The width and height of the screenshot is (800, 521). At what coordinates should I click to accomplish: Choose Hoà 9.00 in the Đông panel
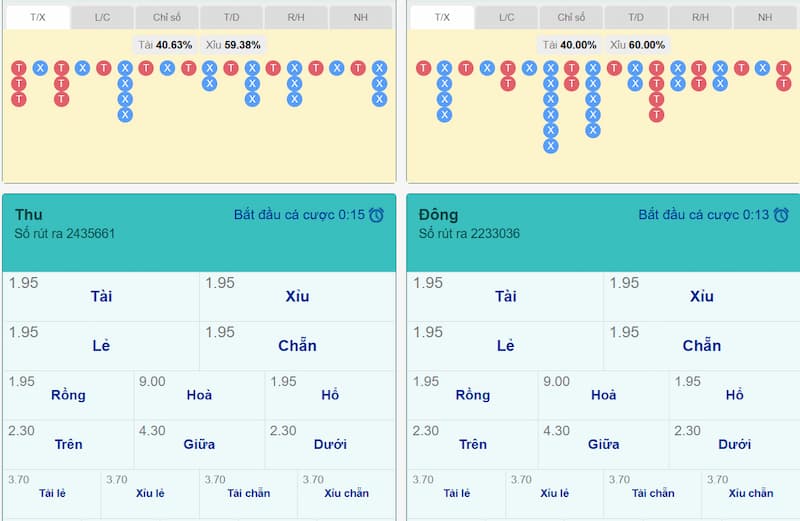[x=603, y=395]
